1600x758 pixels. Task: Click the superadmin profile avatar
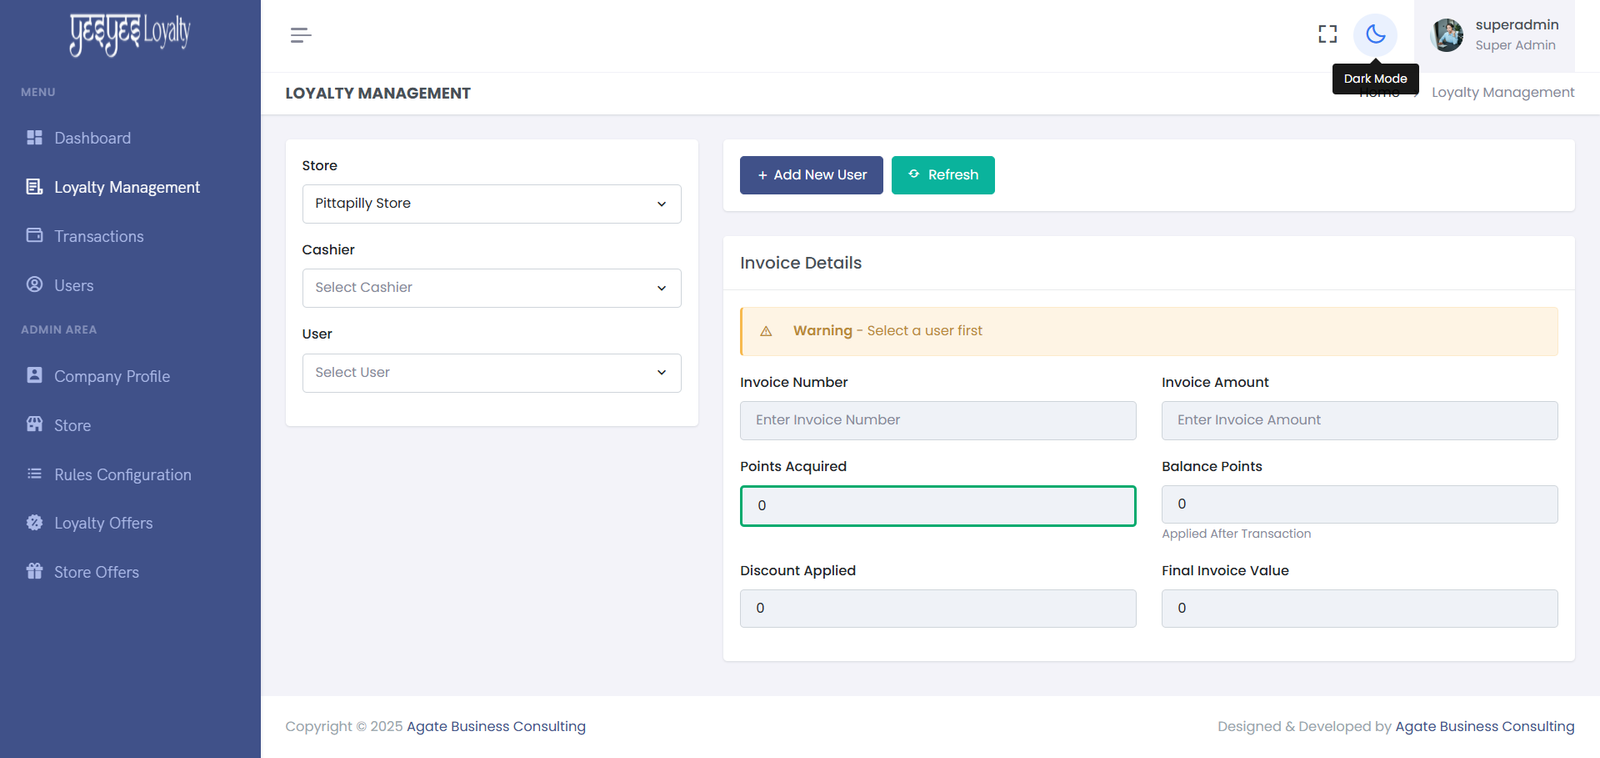[x=1446, y=35]
